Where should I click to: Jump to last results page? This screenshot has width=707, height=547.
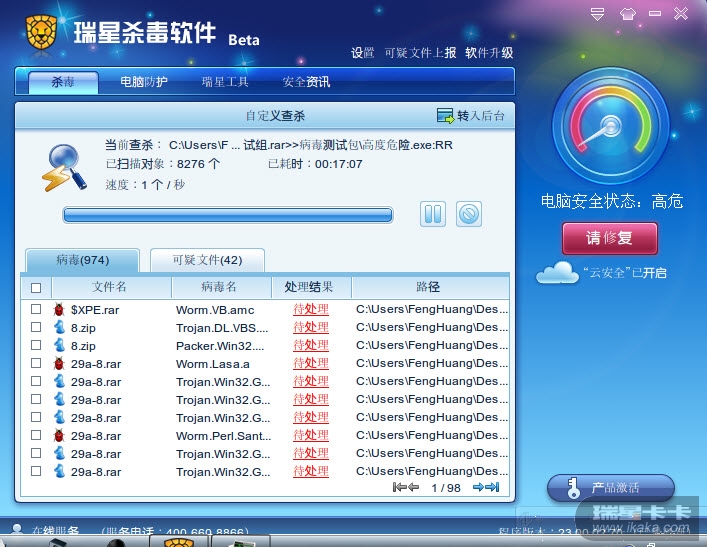(493, 487)
